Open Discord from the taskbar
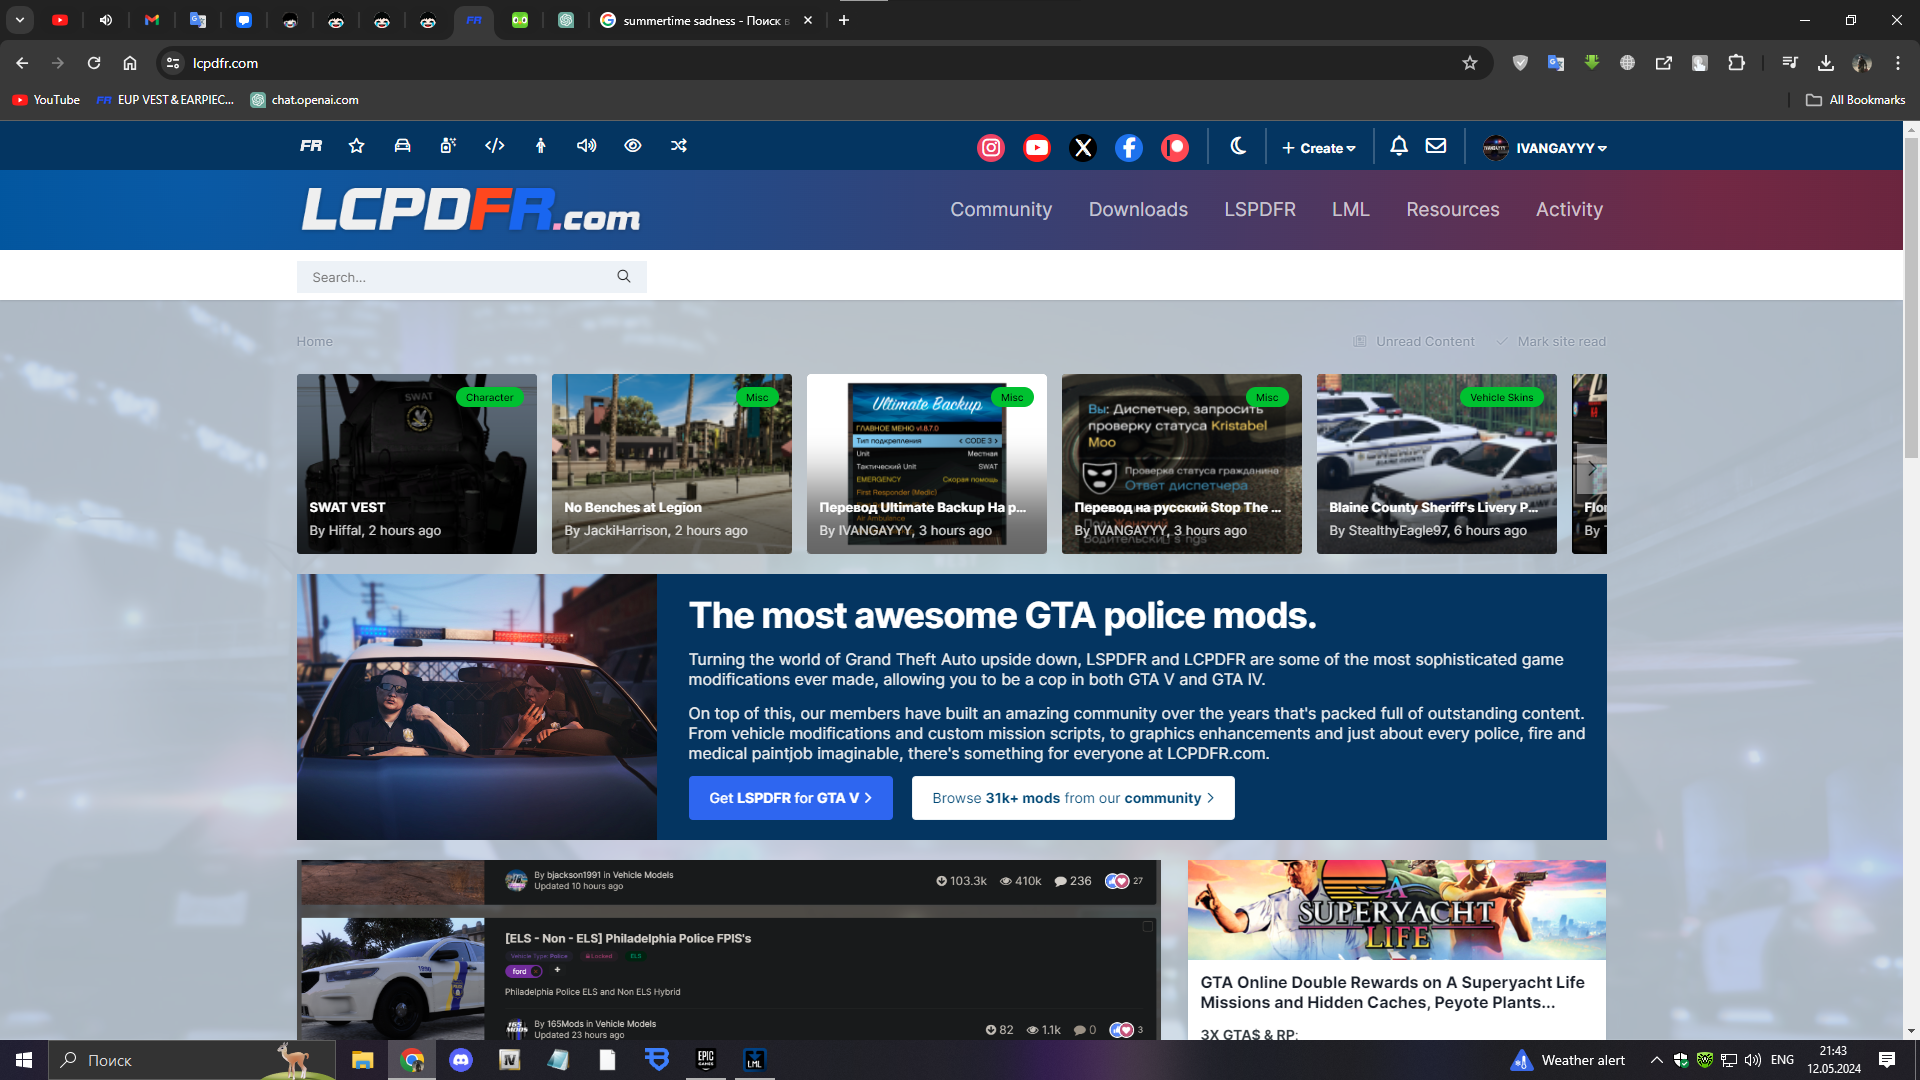 click(461, 1060)
